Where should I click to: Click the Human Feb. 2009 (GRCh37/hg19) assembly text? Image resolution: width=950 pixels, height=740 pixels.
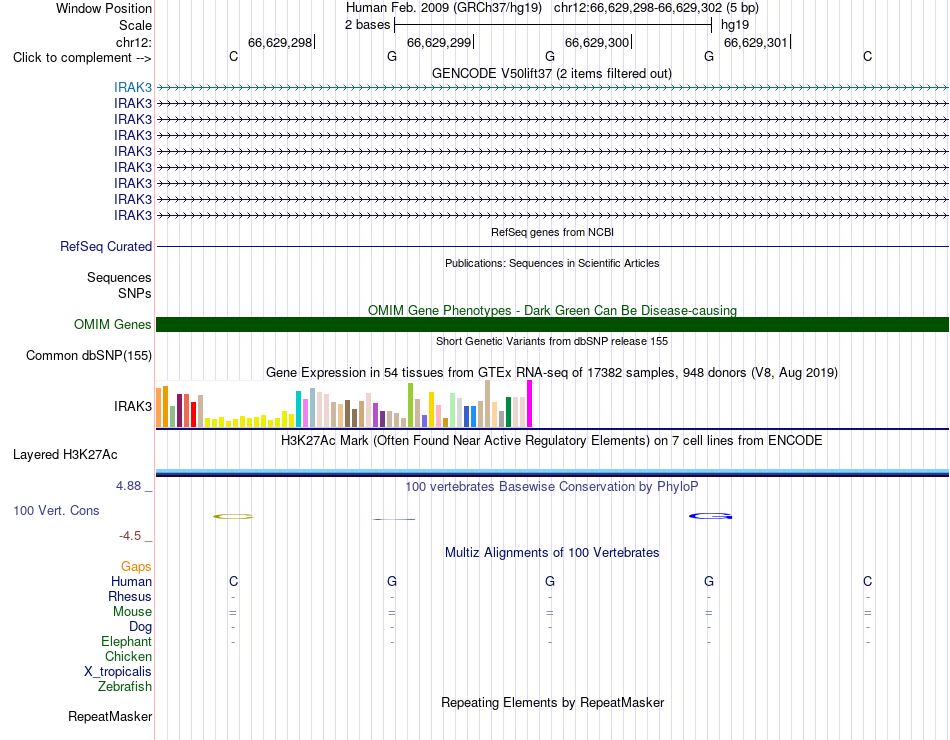[x=446, y=8]
